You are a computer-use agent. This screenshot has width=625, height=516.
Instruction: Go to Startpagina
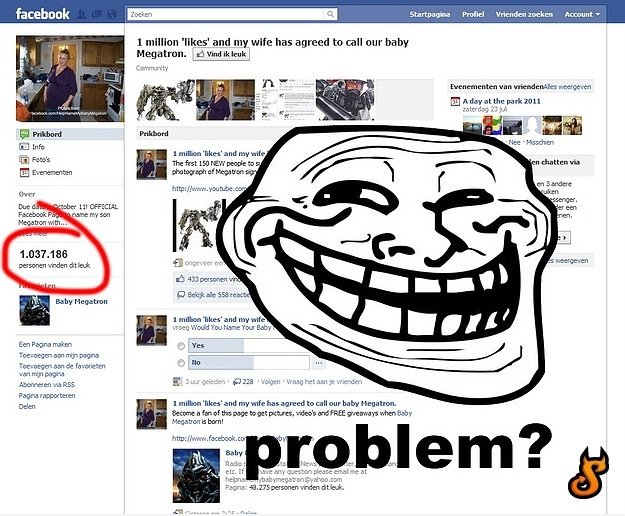tap(430, 14)
